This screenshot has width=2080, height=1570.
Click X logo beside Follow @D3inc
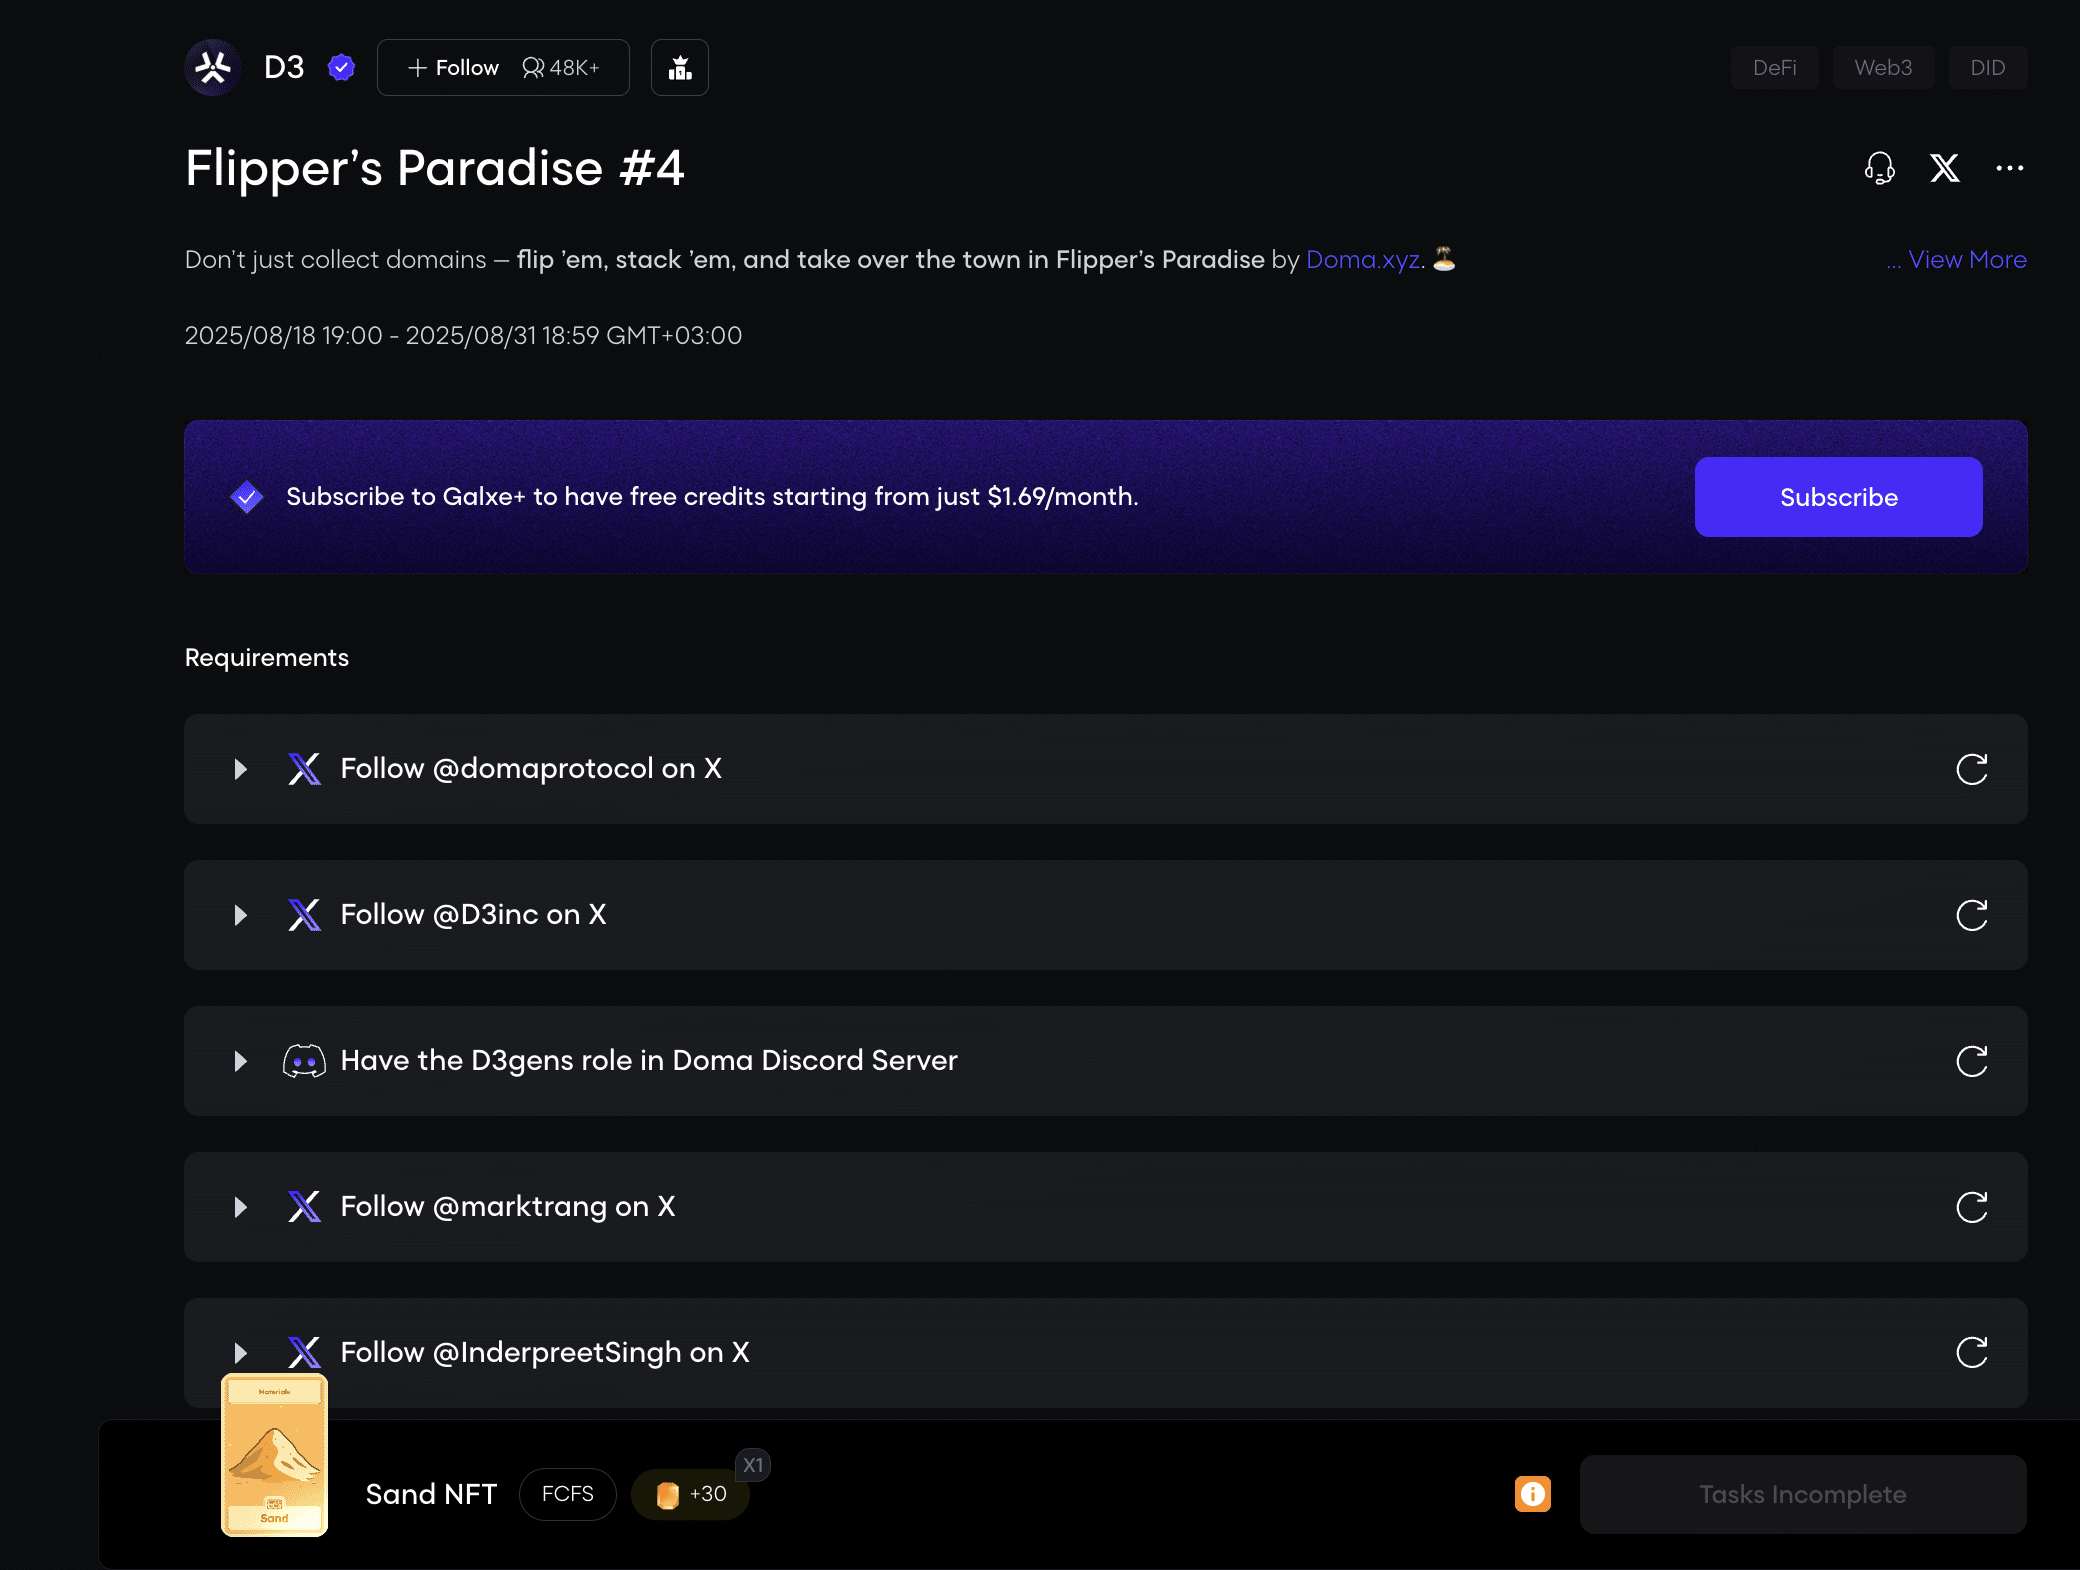click(304, 915)
